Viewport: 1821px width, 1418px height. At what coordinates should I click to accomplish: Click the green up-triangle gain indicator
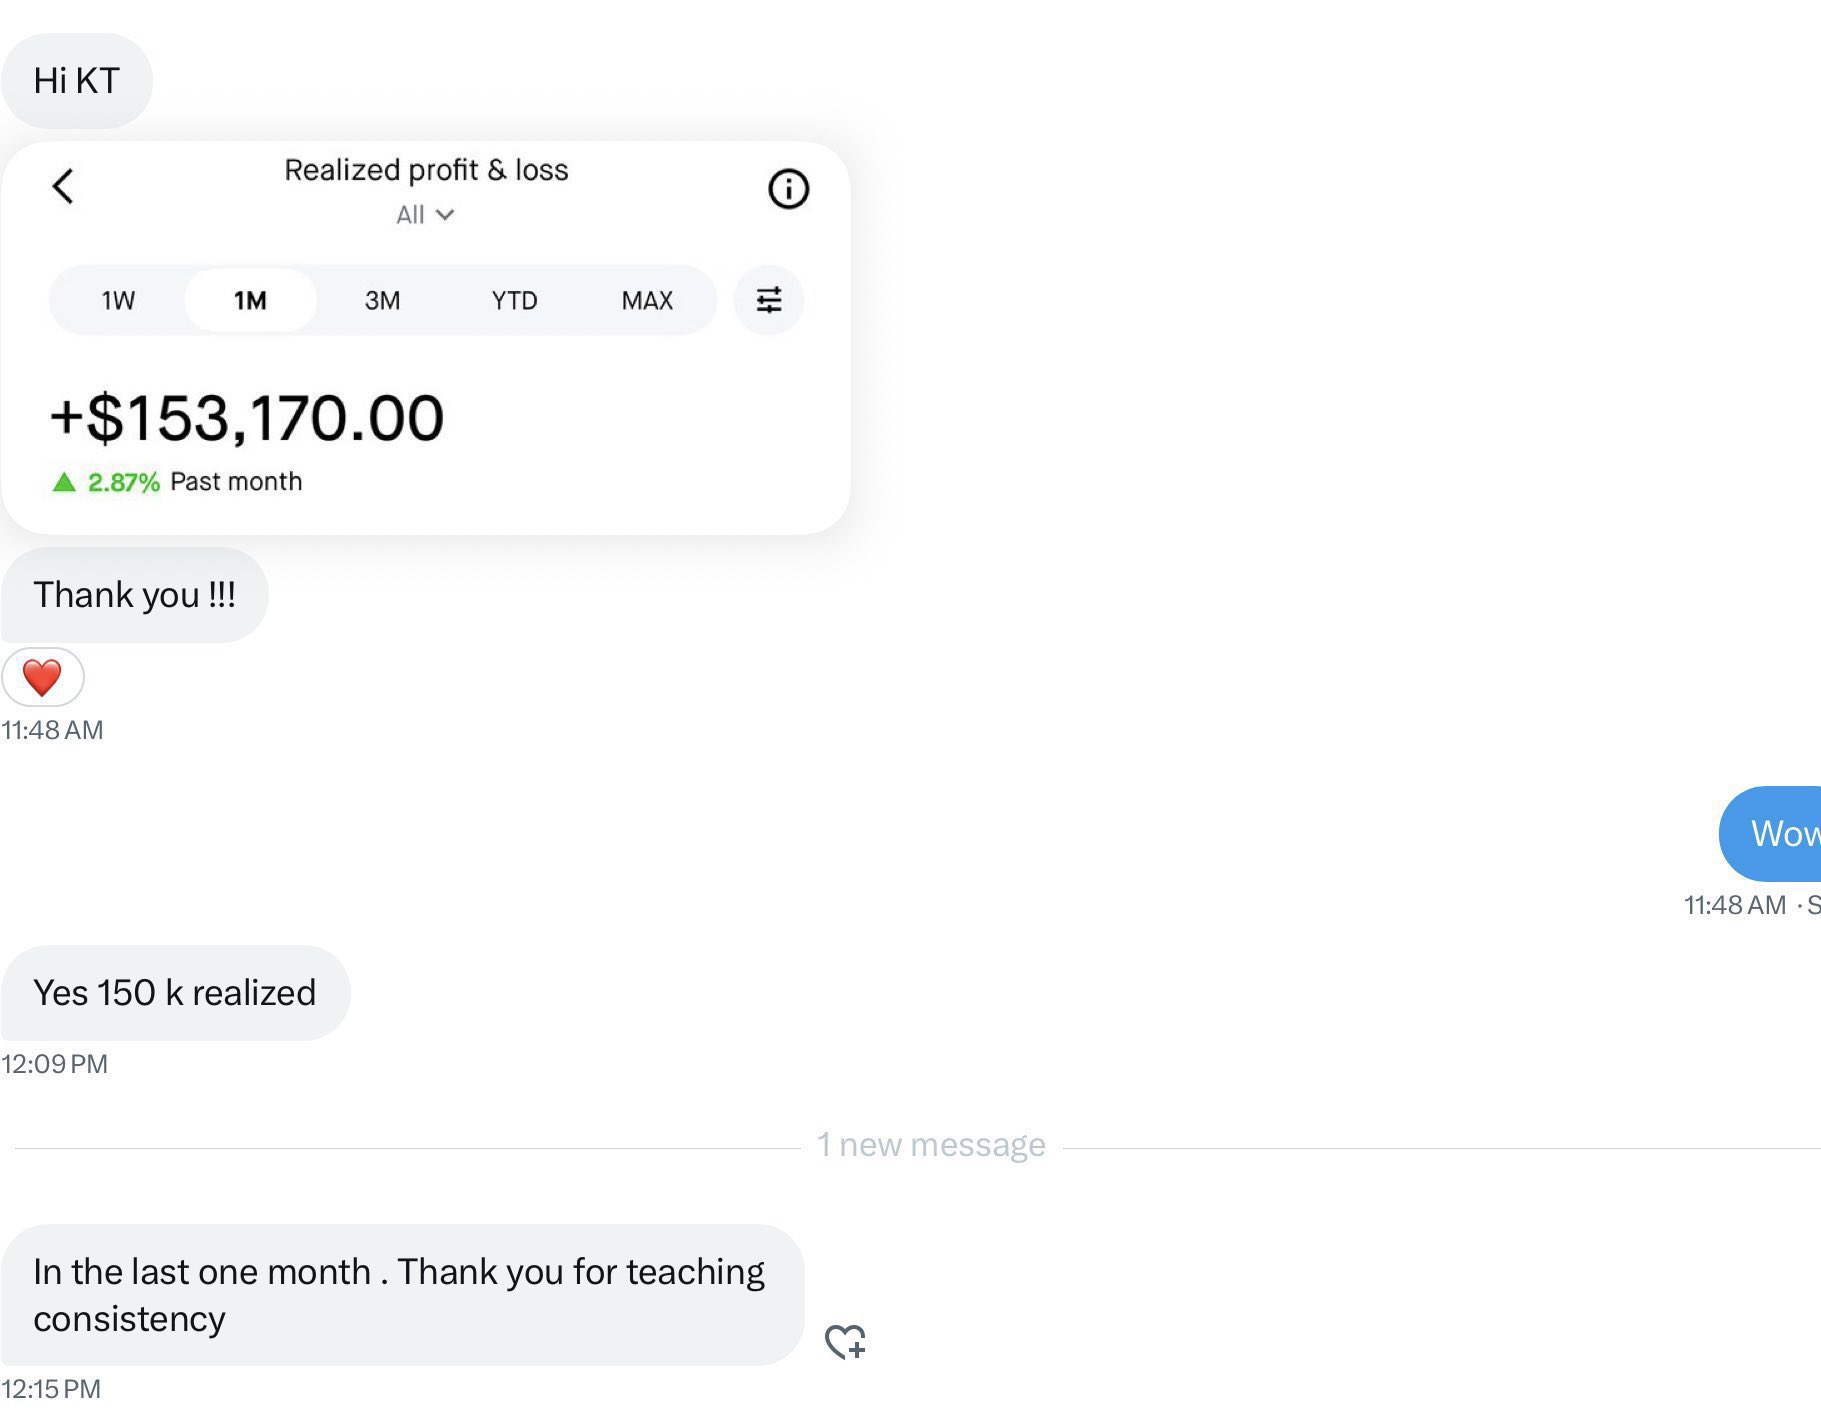[x=64, y=483]
